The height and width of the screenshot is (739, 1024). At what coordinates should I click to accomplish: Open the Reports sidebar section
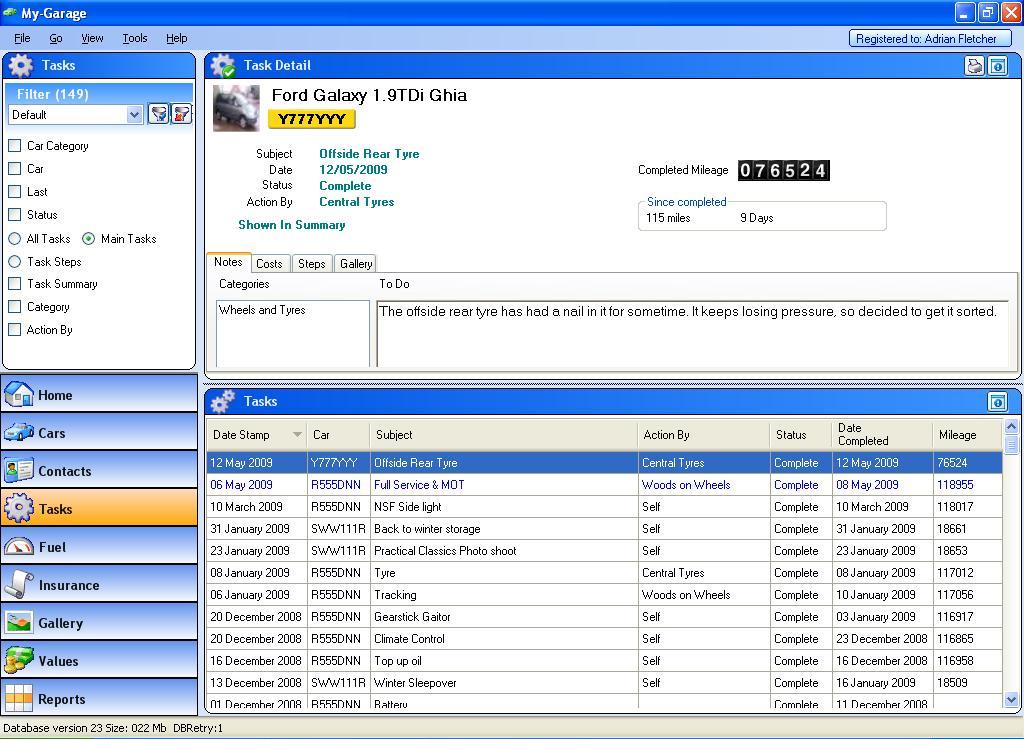pyautogui.click(x=99, y=699)
